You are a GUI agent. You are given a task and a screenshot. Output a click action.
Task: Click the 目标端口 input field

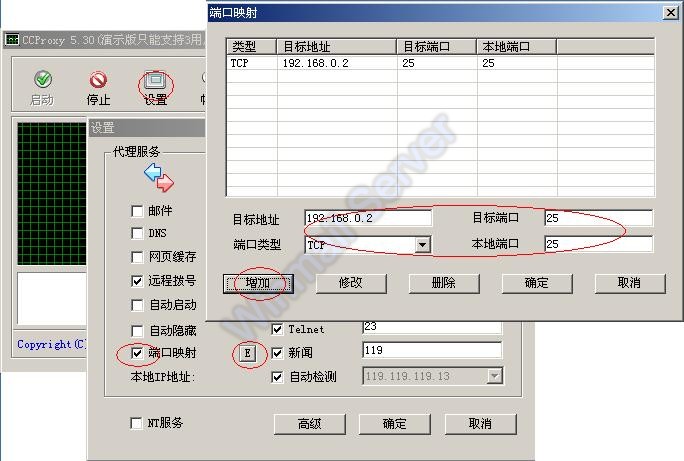pos(598,218)
